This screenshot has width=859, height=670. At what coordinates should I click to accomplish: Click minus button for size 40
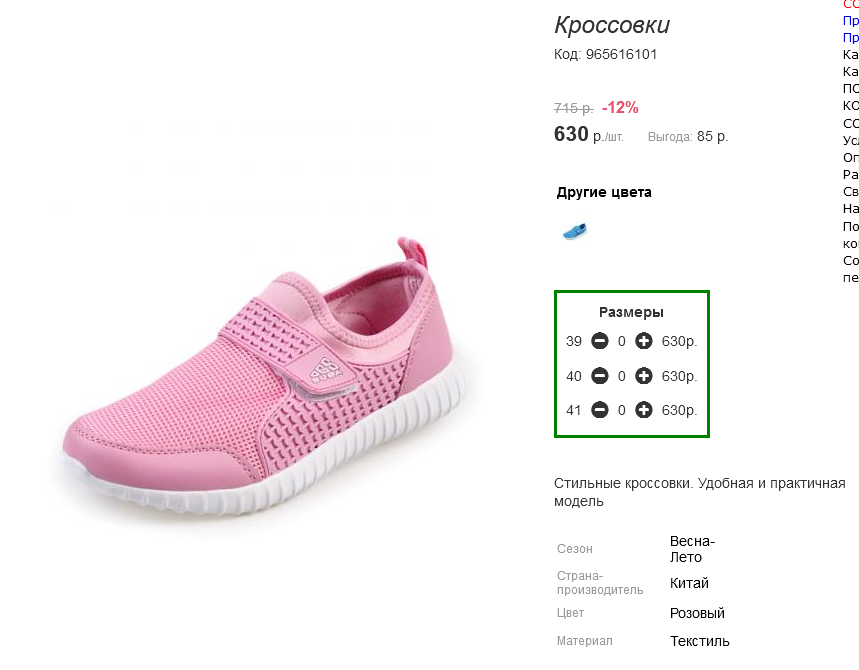(600, 376)
